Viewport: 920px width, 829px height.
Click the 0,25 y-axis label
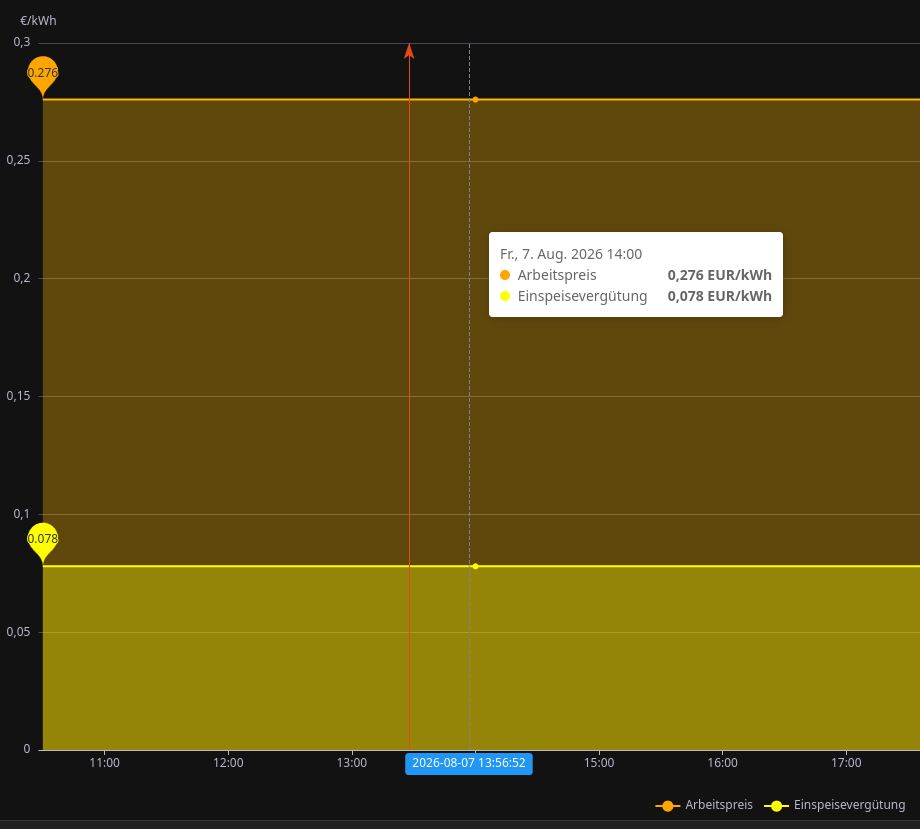tap(19, 160)
